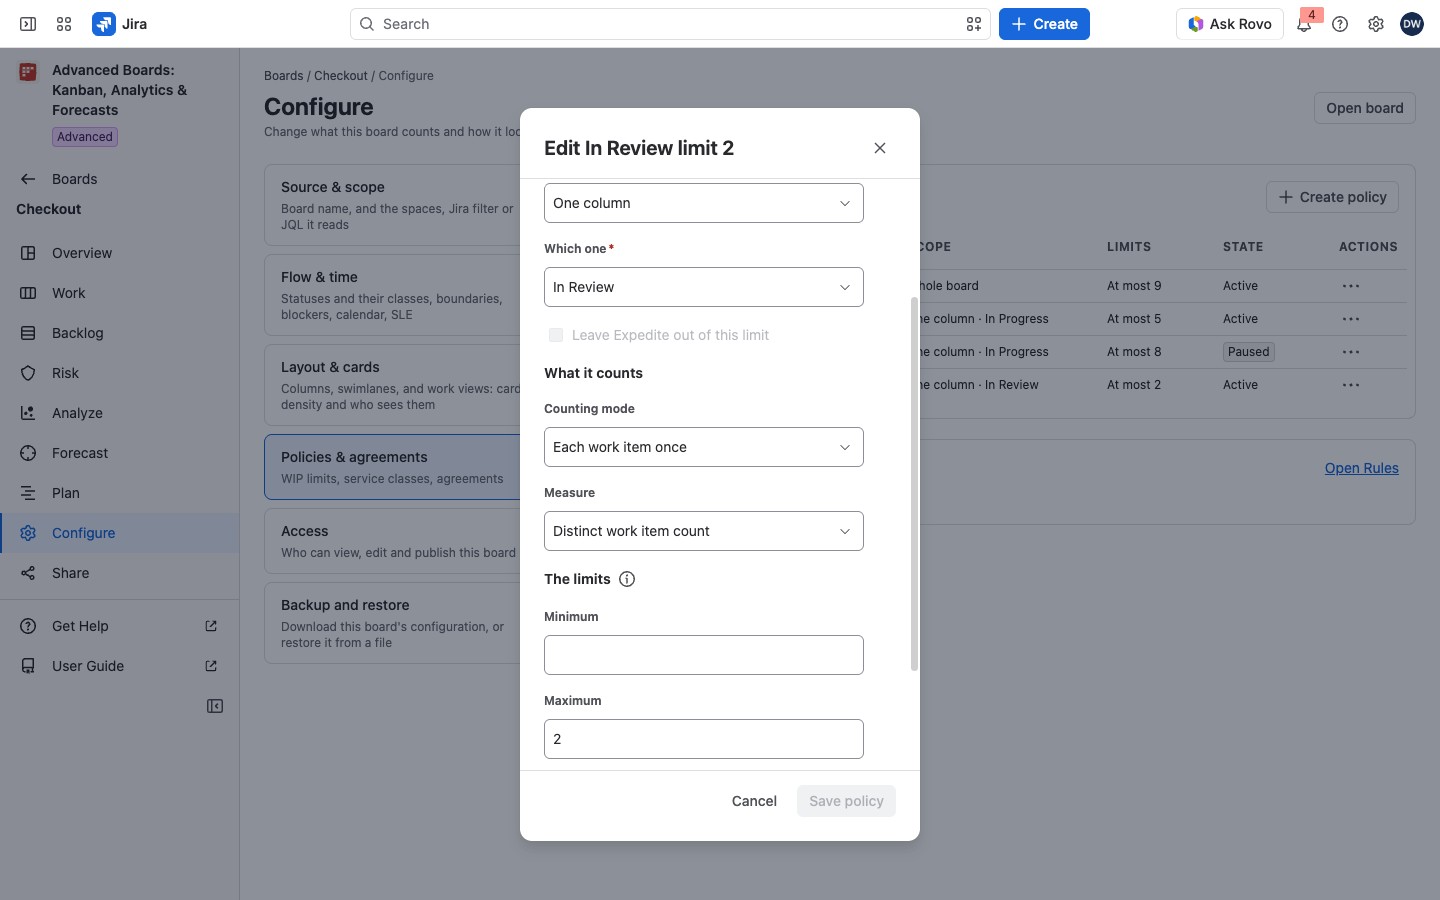The width and height of the screenshot is (1440, 900).
Task: Close the Edit In Review limit dialog
Action: [x=880, y=148]
